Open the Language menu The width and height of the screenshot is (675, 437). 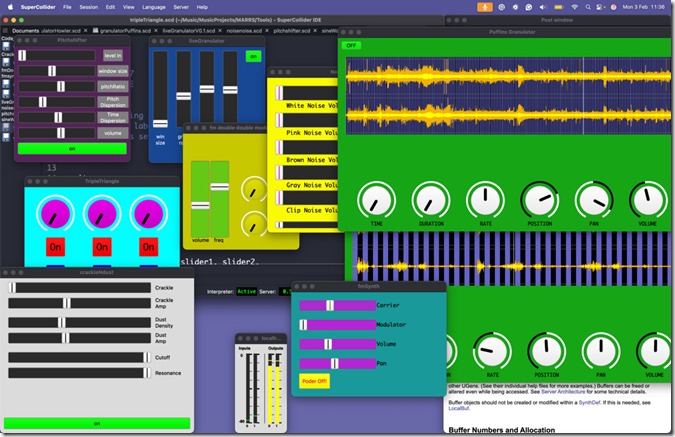coord(154,7)
